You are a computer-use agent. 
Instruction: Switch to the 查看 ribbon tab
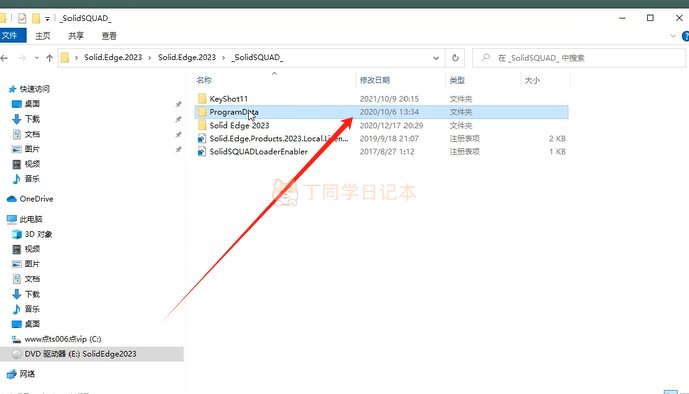click(109, 36)
